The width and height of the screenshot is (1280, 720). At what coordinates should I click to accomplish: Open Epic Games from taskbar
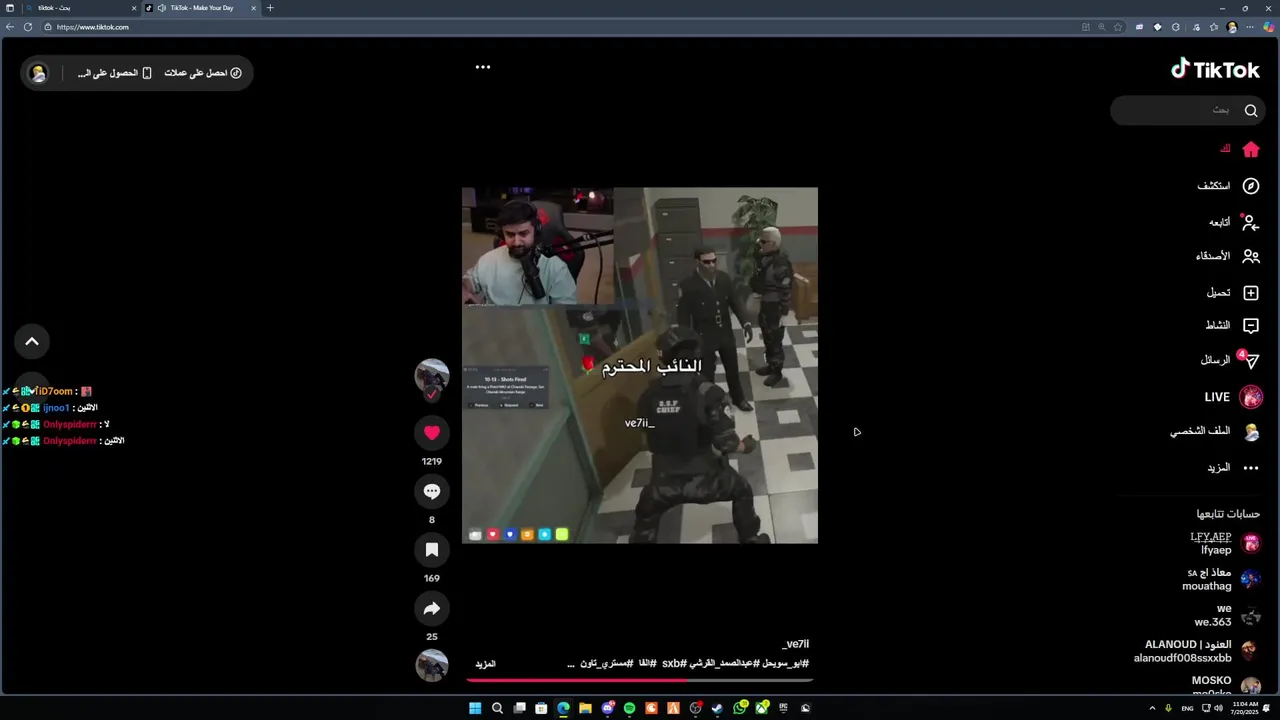pyautogui.click(x=783, y=708)
